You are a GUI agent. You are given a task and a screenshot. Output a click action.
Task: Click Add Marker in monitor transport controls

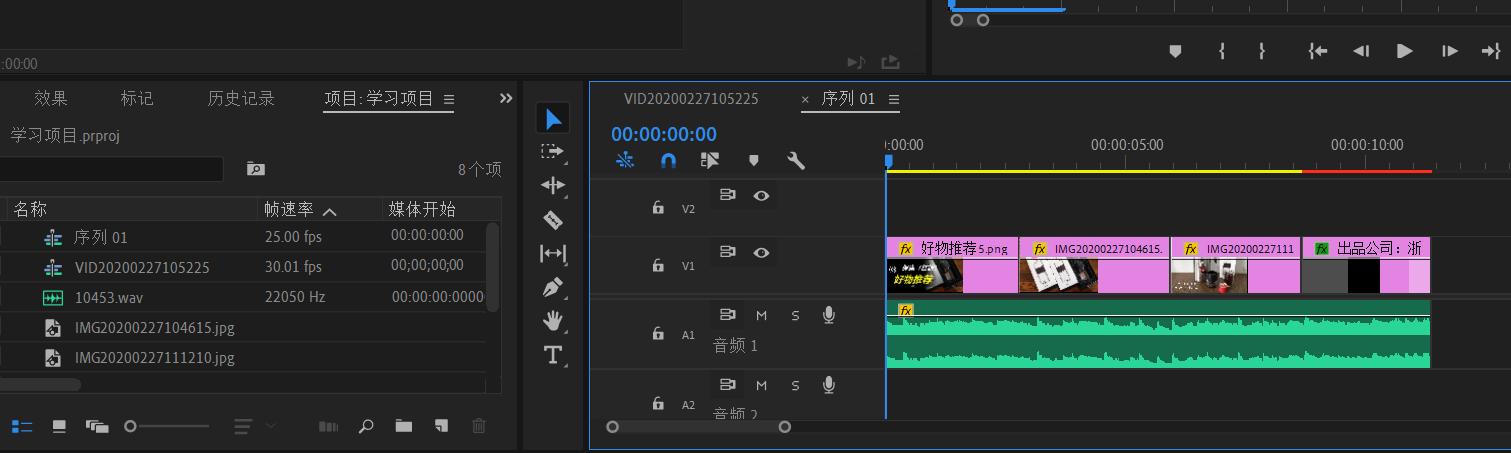(x=1176, y=51)
